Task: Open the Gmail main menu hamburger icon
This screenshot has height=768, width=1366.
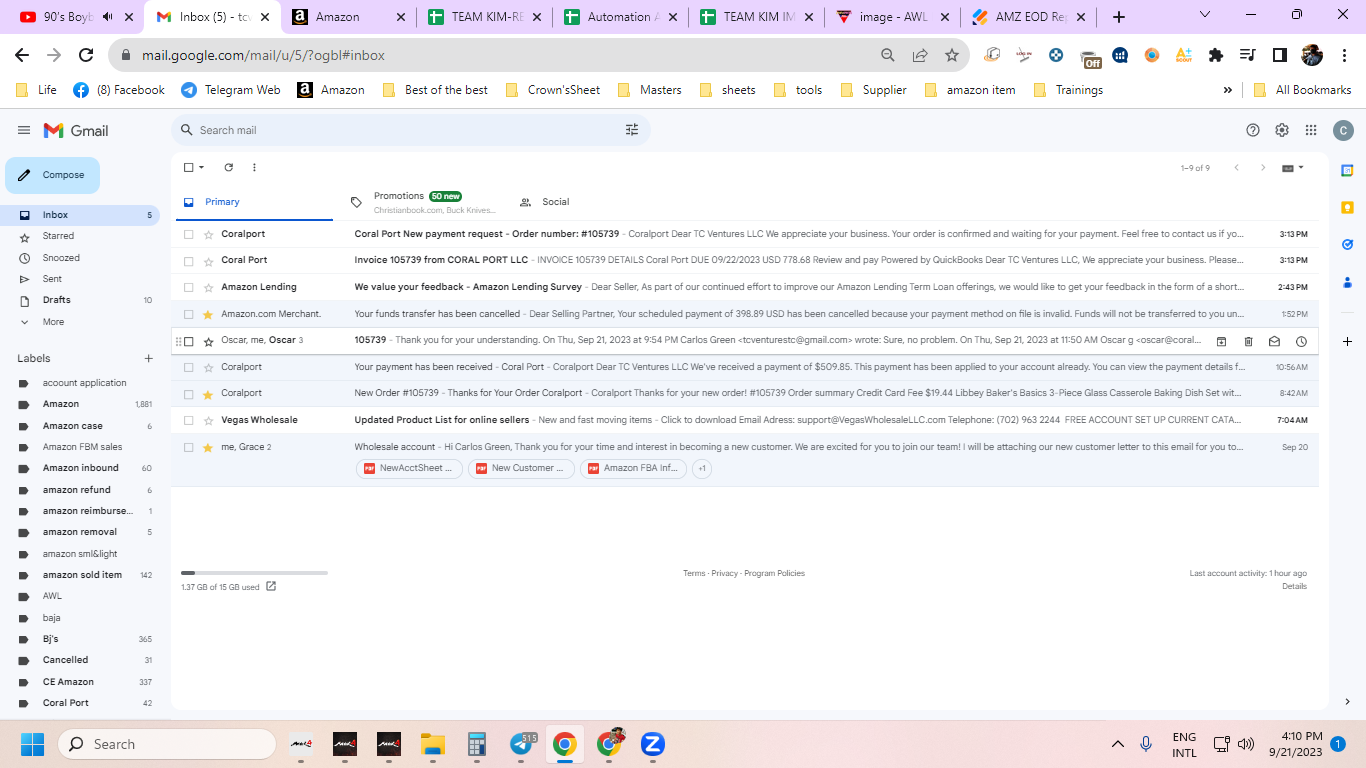Action: coord(24,130)
